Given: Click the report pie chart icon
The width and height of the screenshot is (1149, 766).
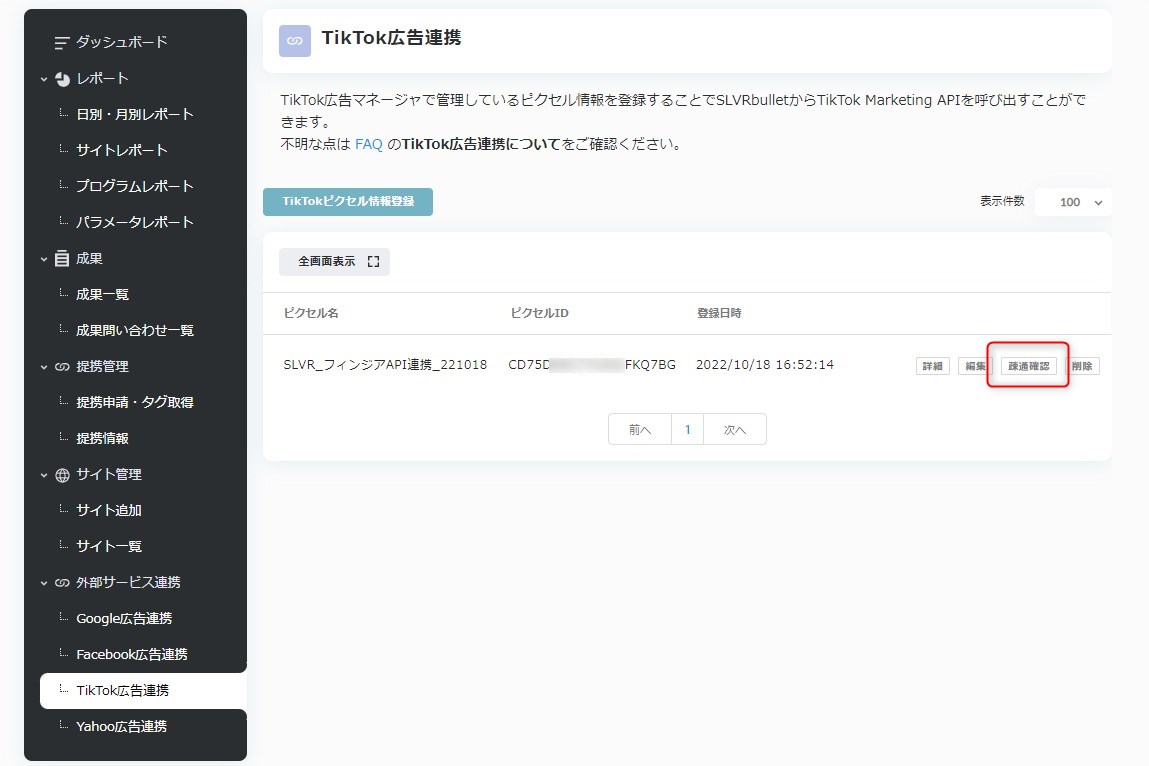Looking at the screenshot, I should click(62, 79).
